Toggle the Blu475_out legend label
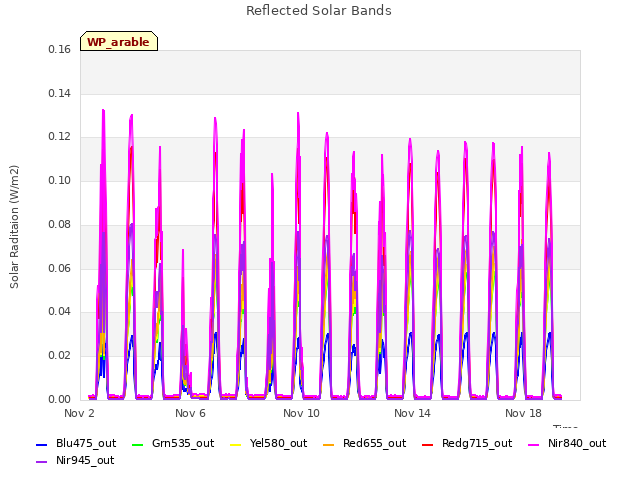 (x=86, y=444)
